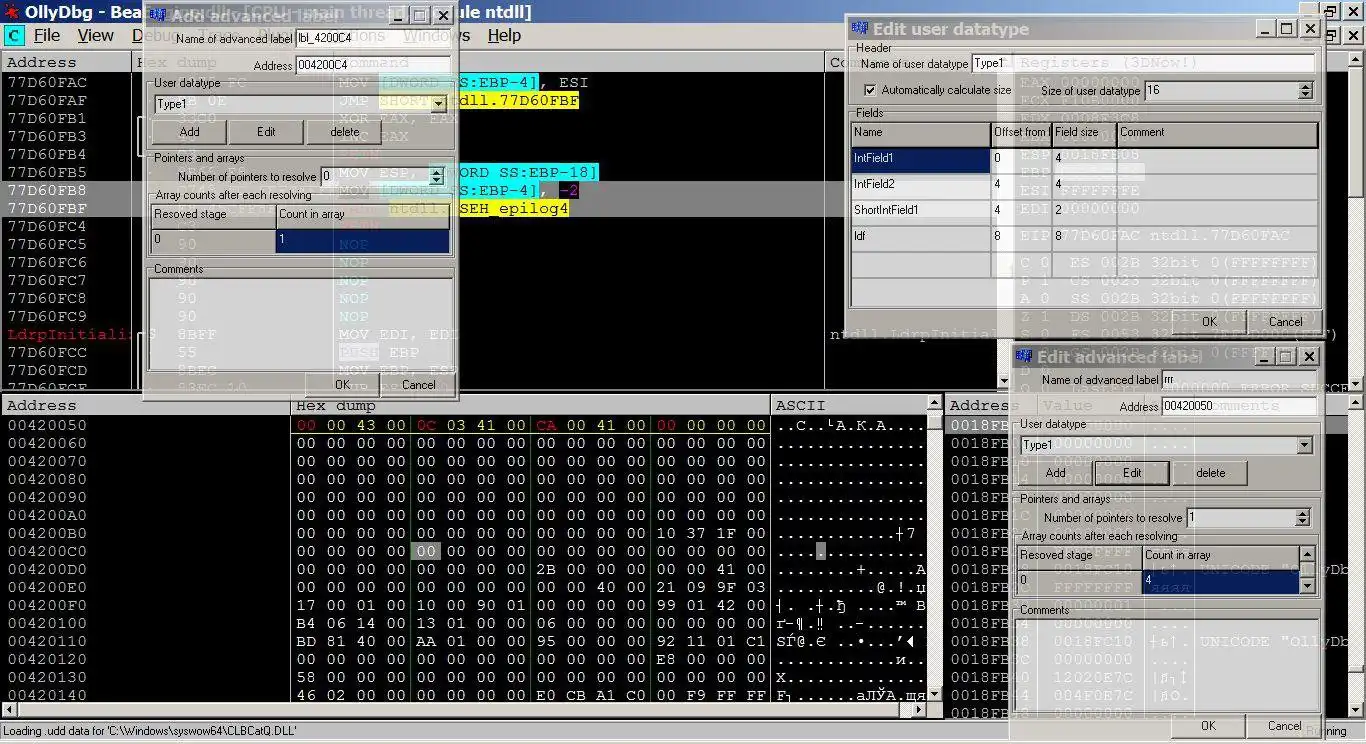The image size is (1366, 744).
Task: Cancel the Edit user datatype dialog
Action: 1285,322
